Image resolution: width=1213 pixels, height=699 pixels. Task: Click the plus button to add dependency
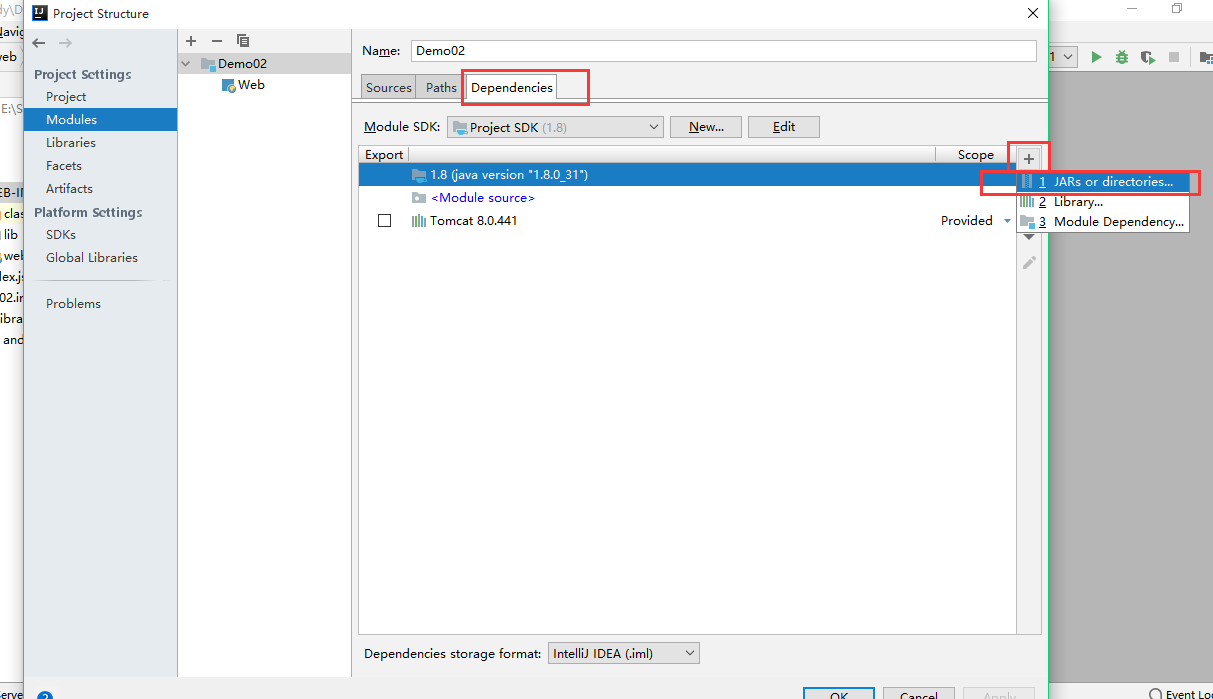1029,159
